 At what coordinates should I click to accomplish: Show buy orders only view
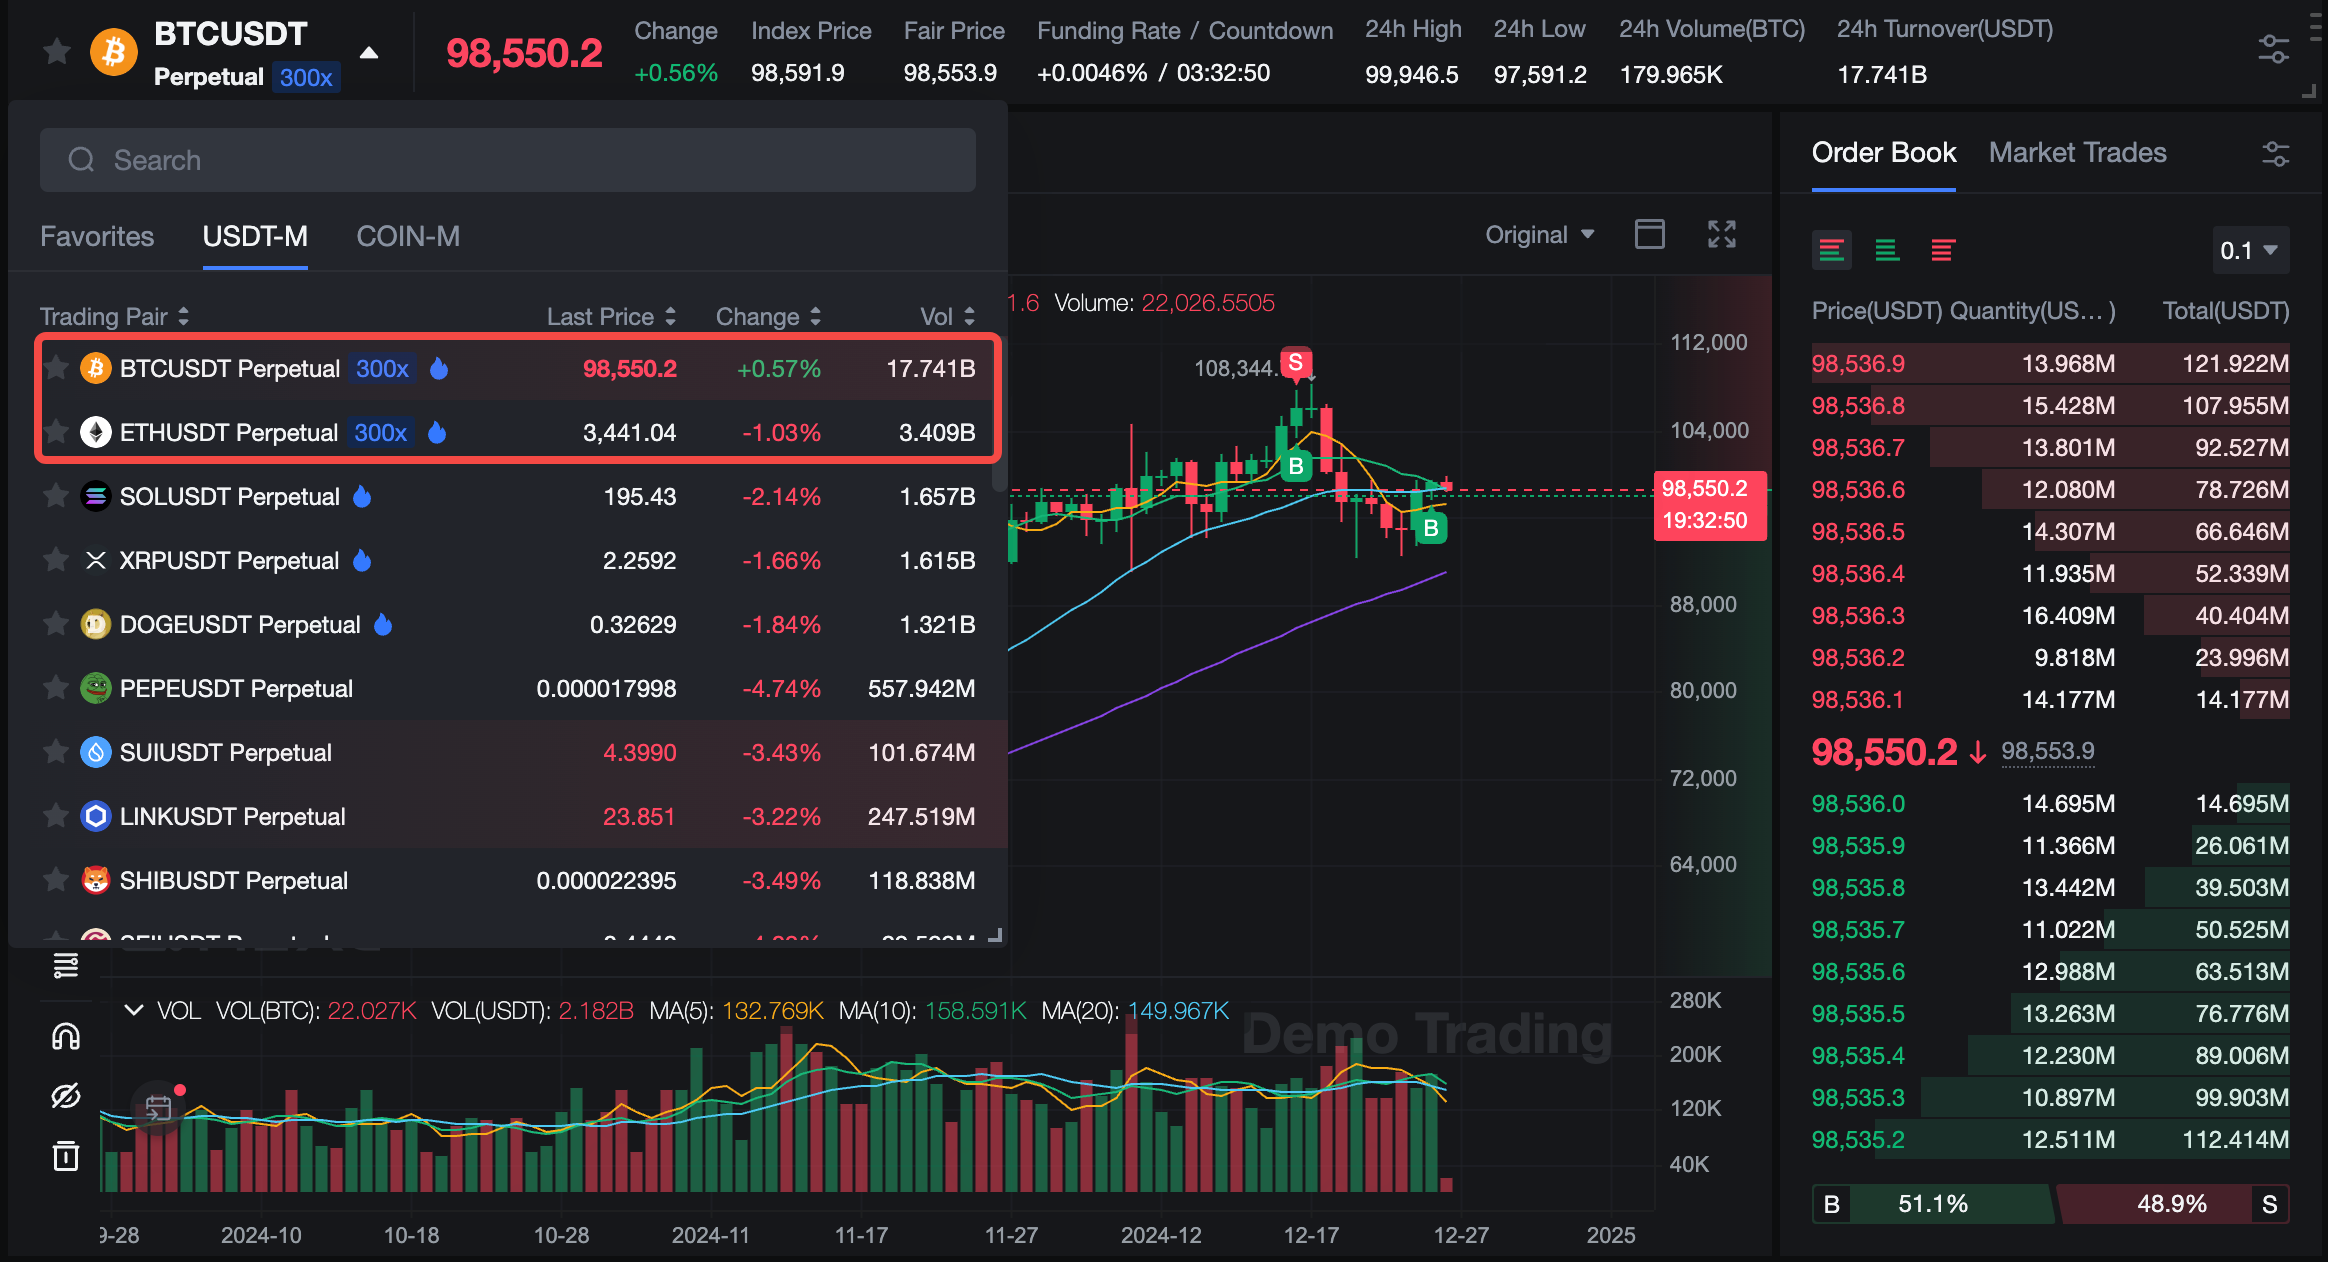pyautogui.click(x=1887, y=250)
